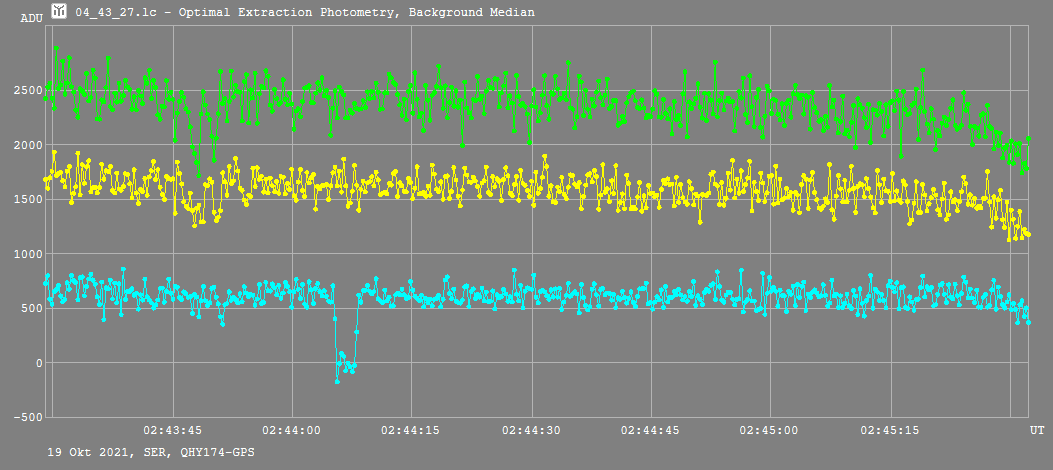Select the 02:45:00 time axis label
The image size is (1053, 470).
pos(770,430)
